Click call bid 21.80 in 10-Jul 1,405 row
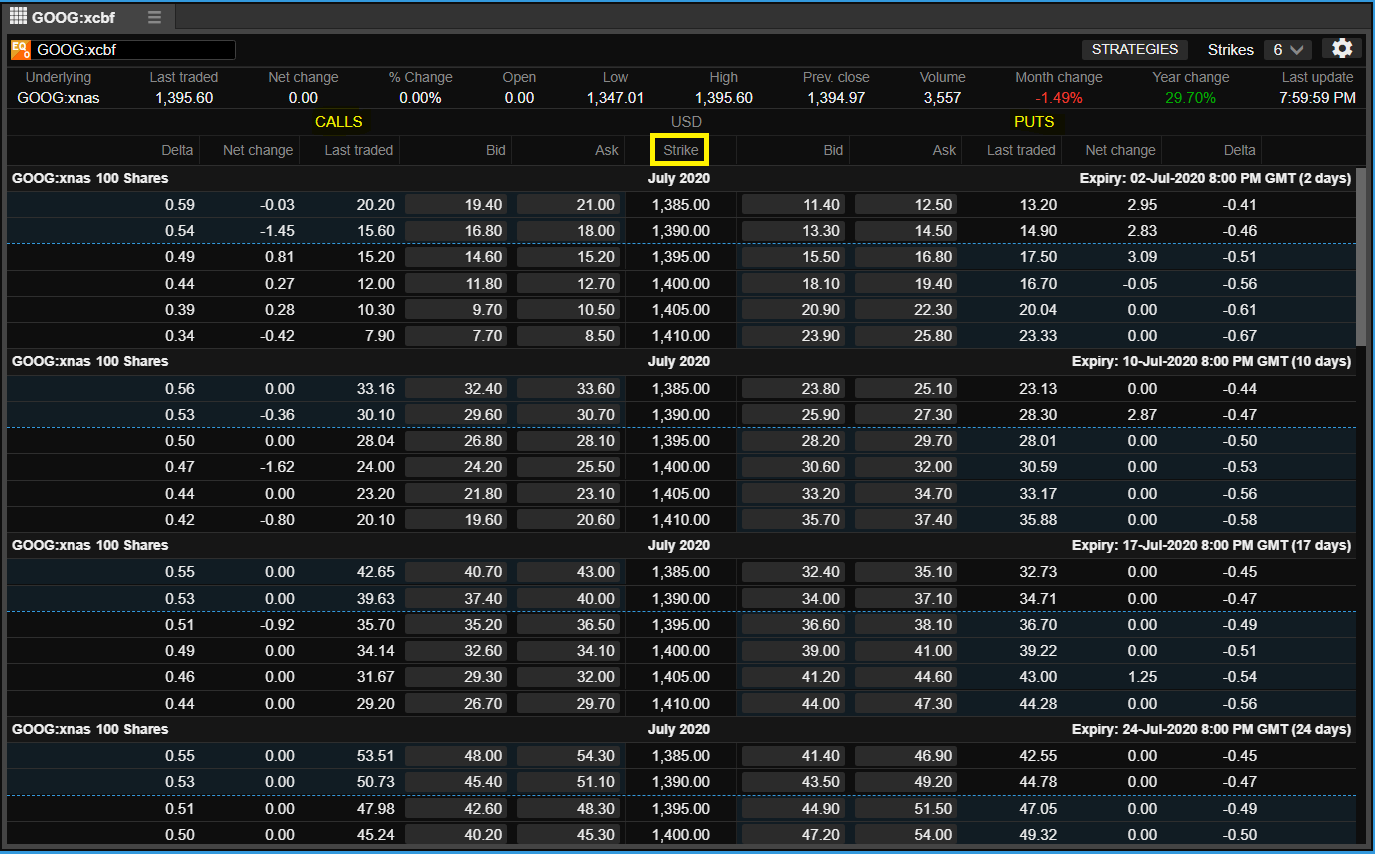Viewport: 1376px width, 855px height. click(x=456, y=494)
